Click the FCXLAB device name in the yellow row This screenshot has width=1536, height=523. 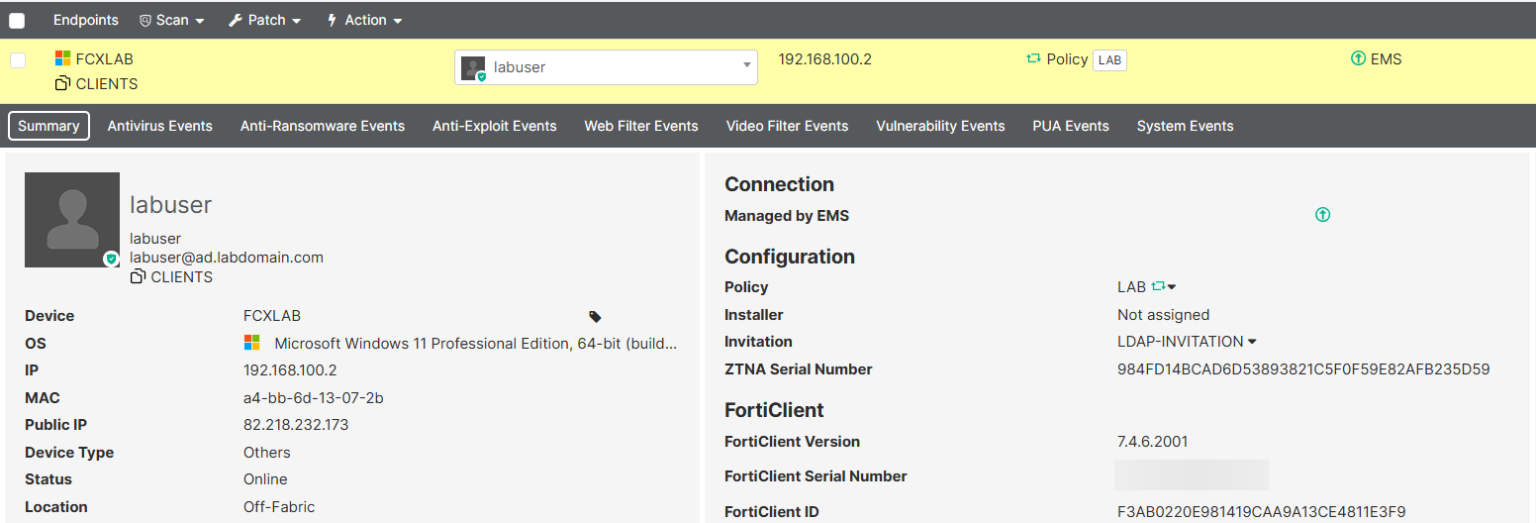104,59
